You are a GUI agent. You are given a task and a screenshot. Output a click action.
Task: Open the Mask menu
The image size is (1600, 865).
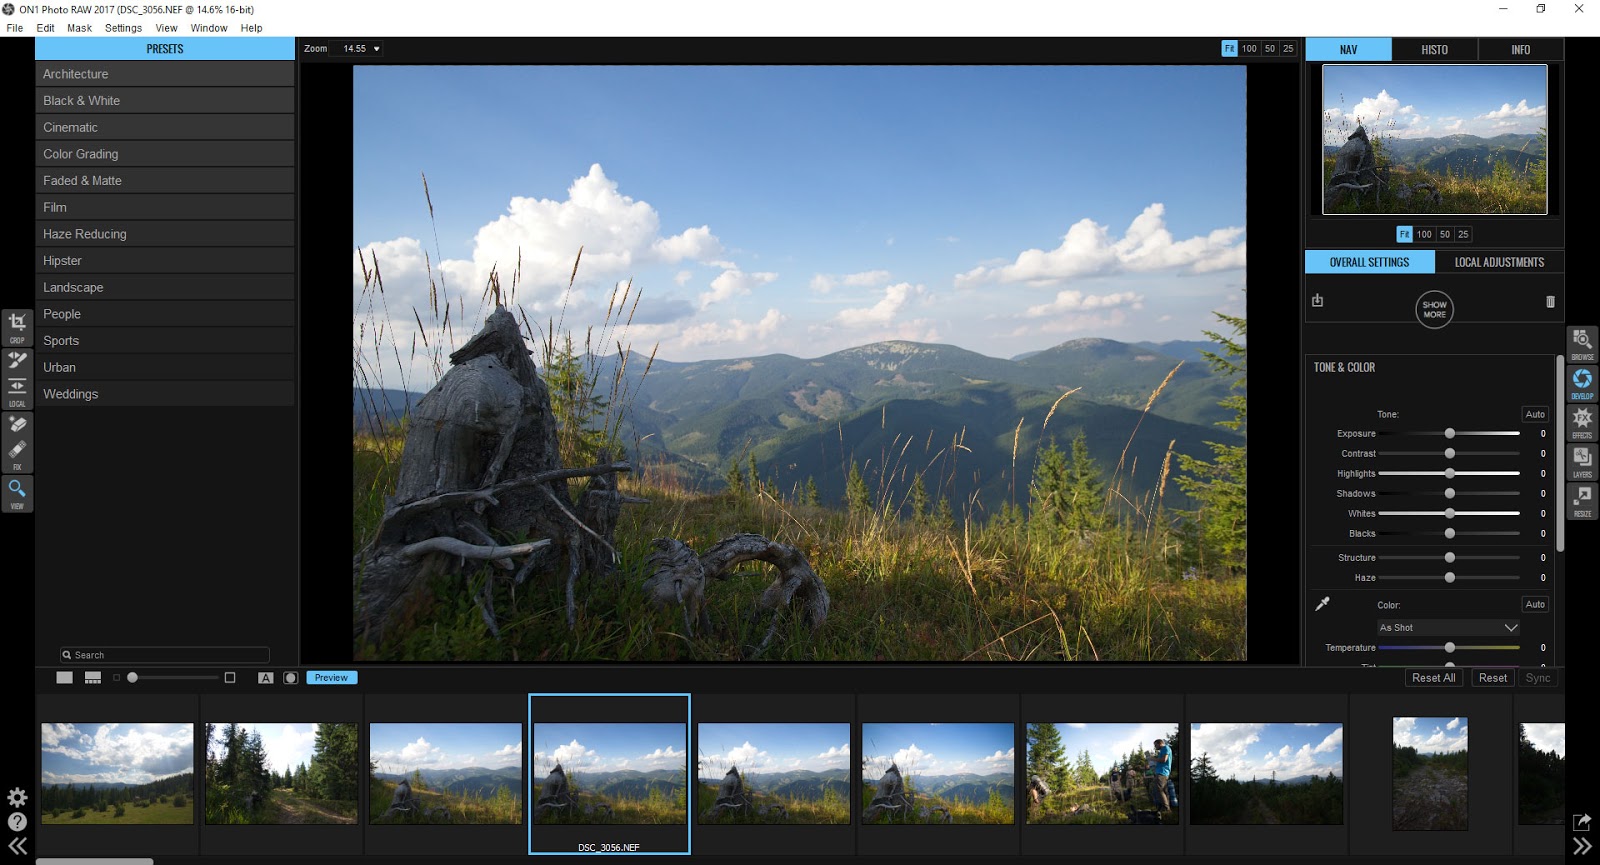[x=79, y=28]
